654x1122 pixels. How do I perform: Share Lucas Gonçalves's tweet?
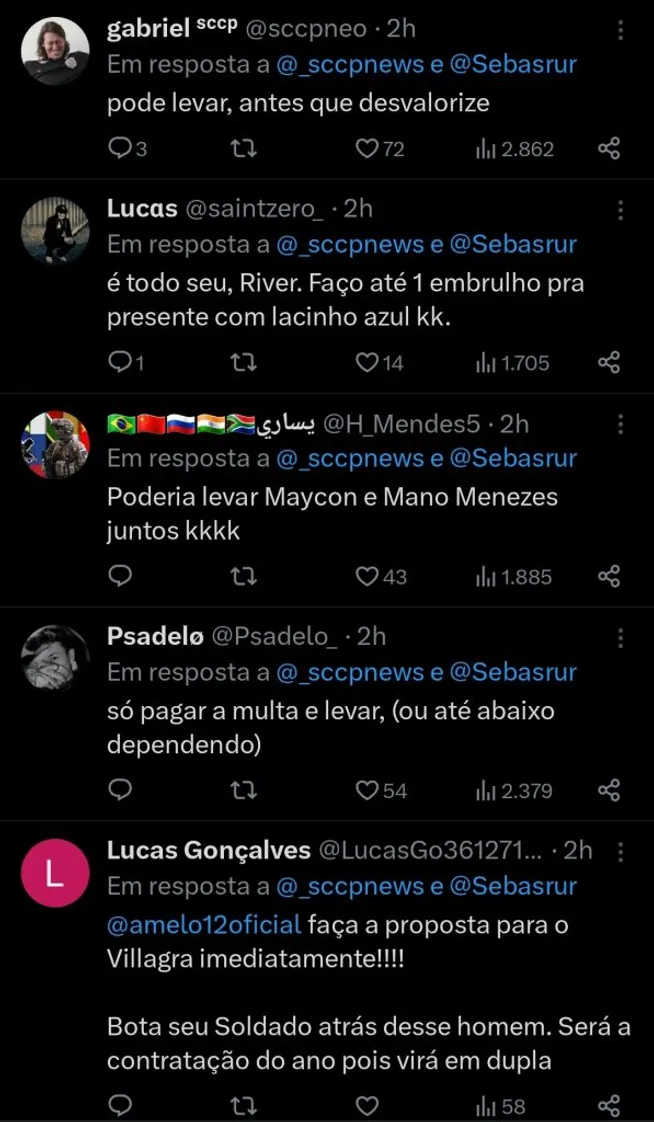click(x=608, y=1107)
